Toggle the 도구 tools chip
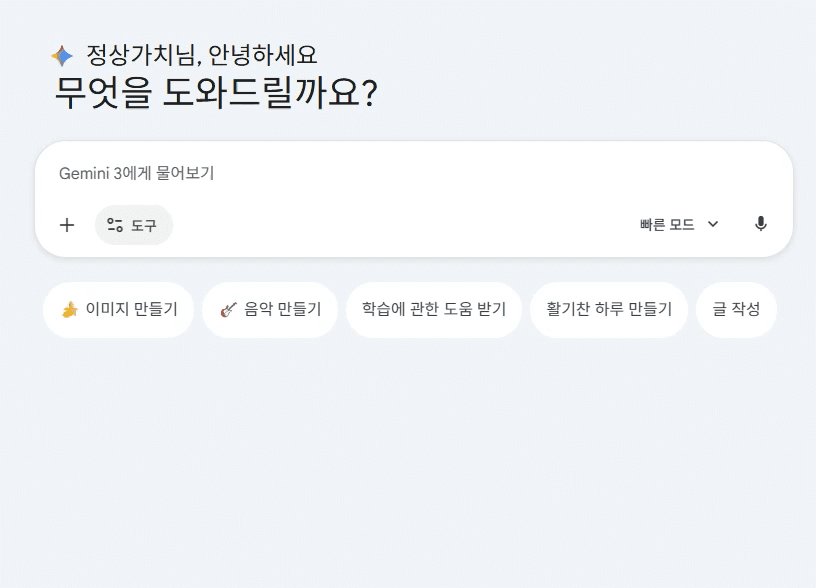Screen dimensions: 816x588 tap(133, 225)
